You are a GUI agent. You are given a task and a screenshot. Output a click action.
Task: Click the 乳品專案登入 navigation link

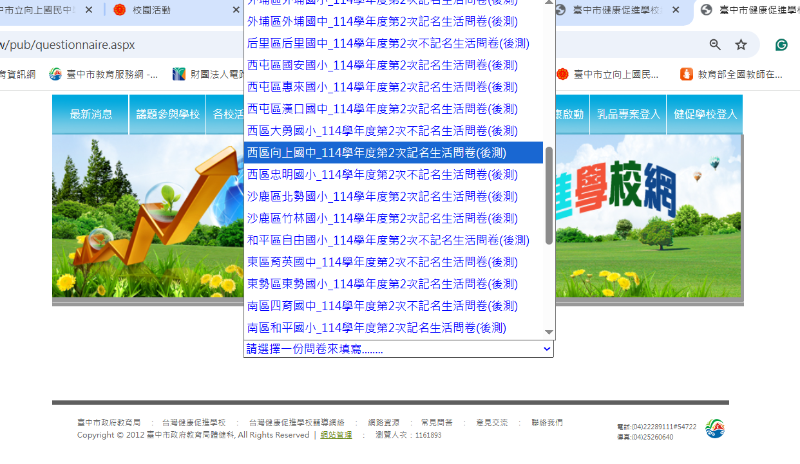(x=628, y=115)
